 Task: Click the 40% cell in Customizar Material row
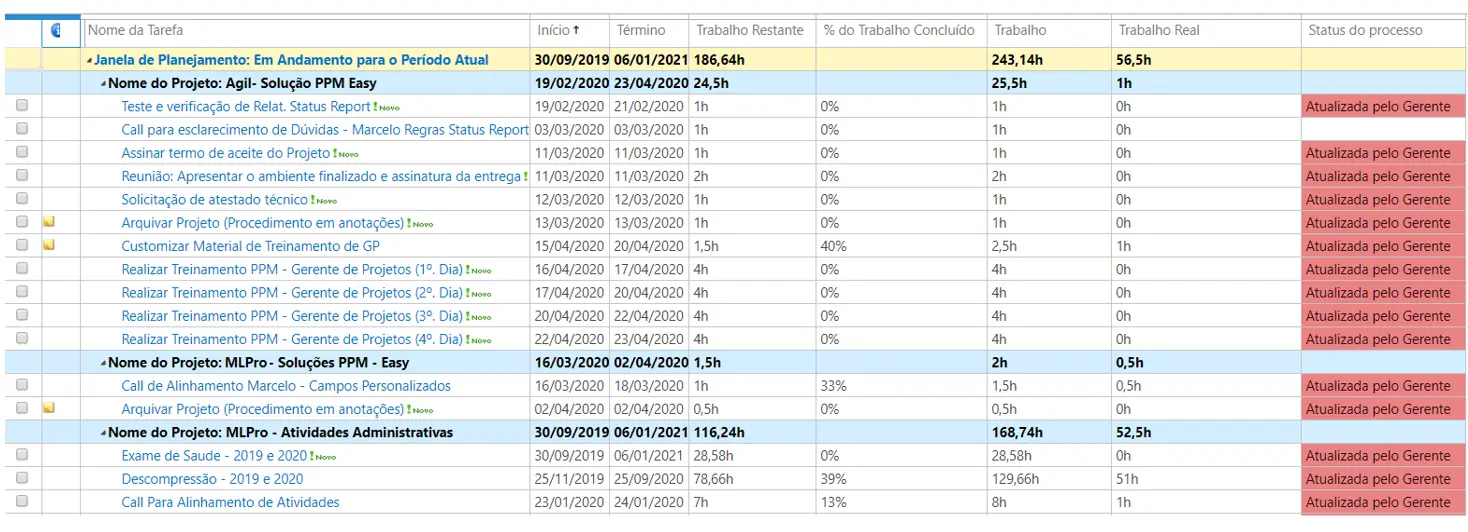[902, 246]
